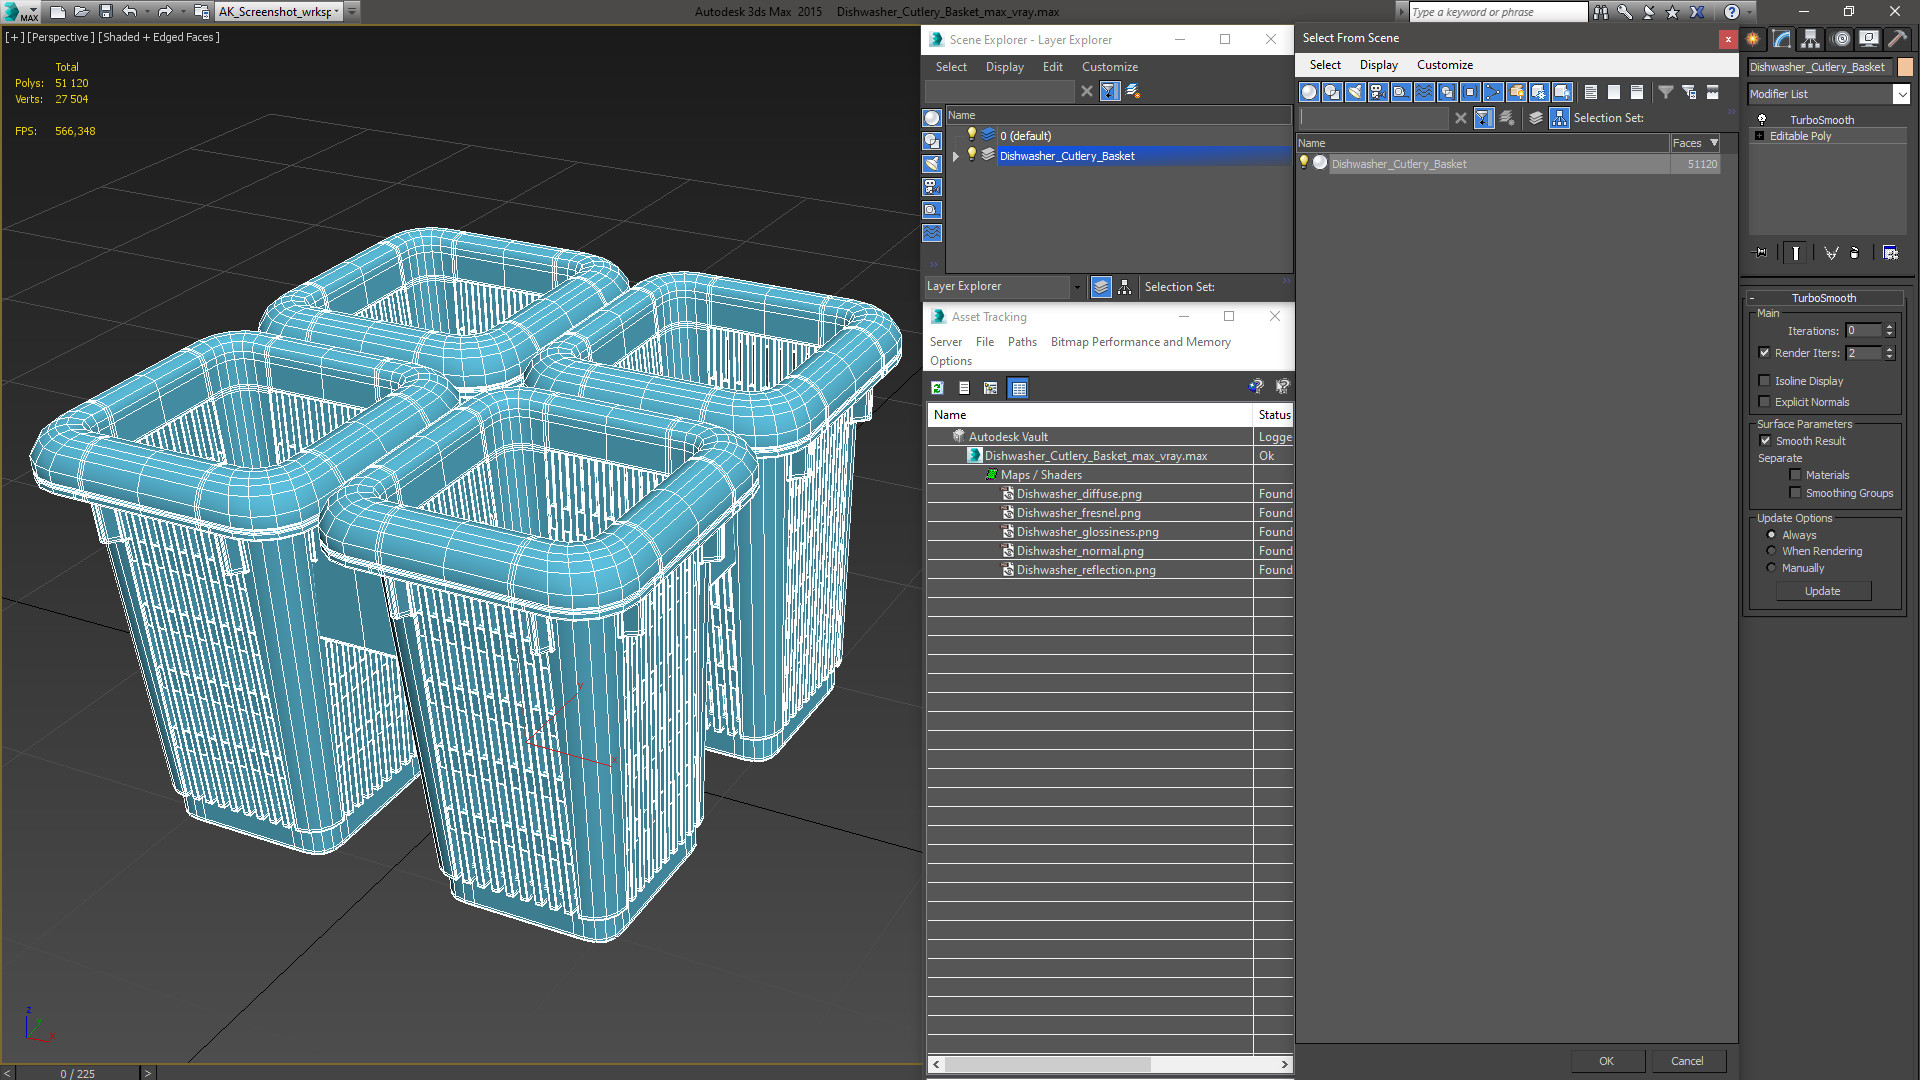The width and height of the screenshot is (1920, 1080).
Task: Enable Isoline Display checkbox
Action: coord(1764,381)
